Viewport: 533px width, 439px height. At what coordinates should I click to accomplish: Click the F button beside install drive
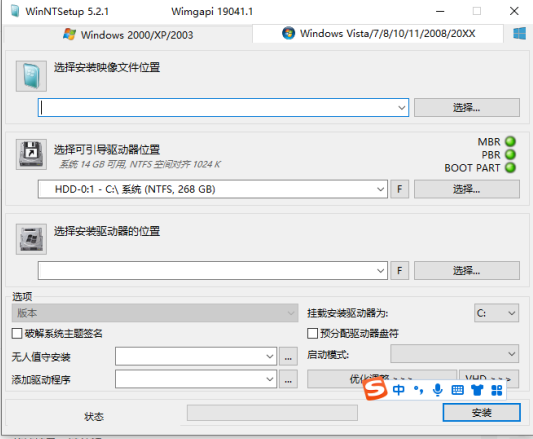(399, 271)
